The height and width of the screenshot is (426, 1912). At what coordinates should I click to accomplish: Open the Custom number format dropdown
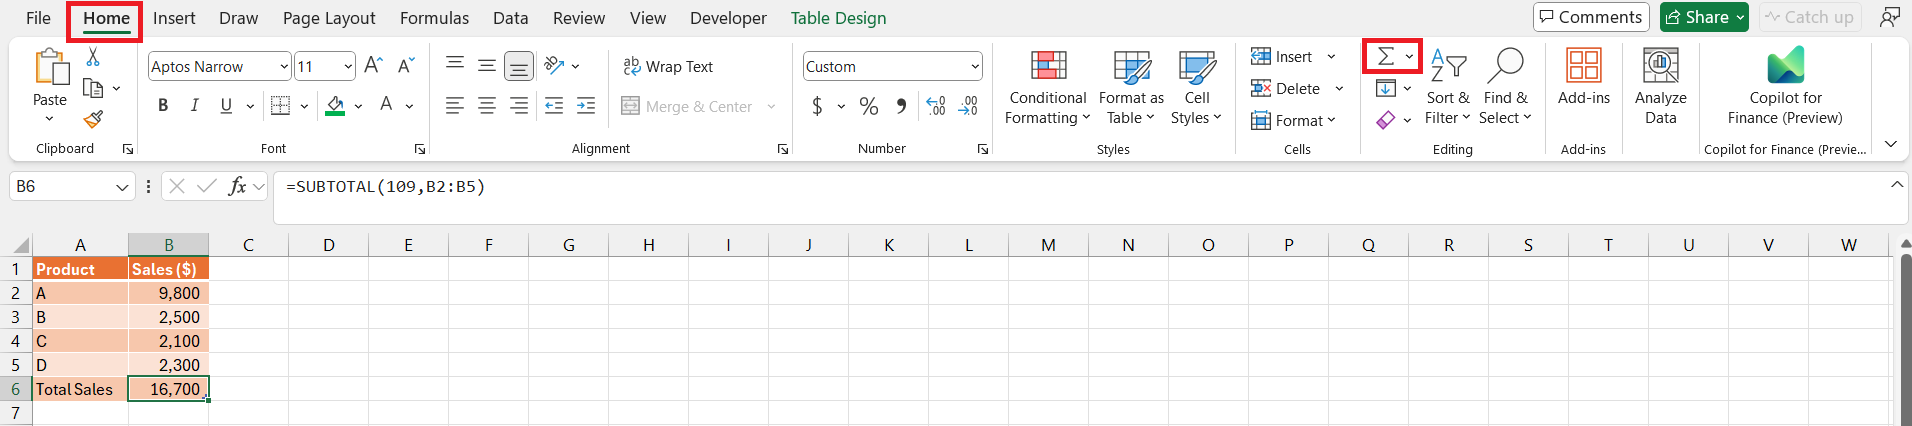(x=975, y=67)
